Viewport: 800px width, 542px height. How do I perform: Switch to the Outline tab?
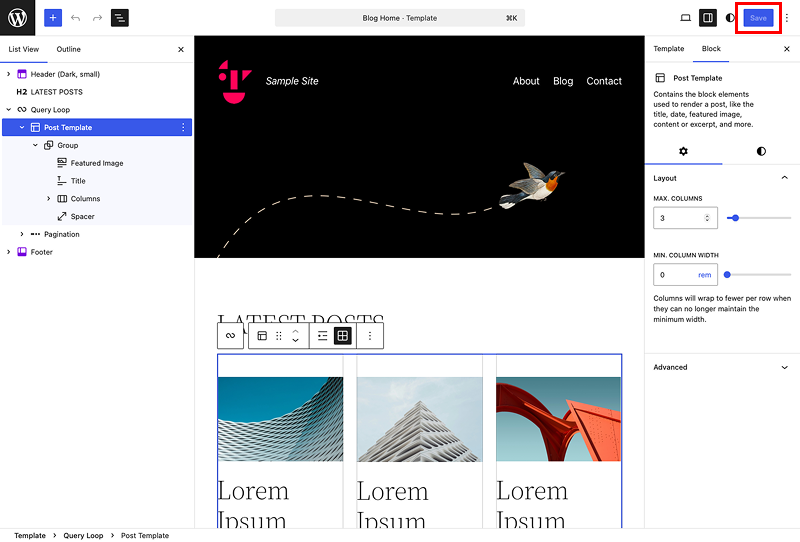point(68,50)
